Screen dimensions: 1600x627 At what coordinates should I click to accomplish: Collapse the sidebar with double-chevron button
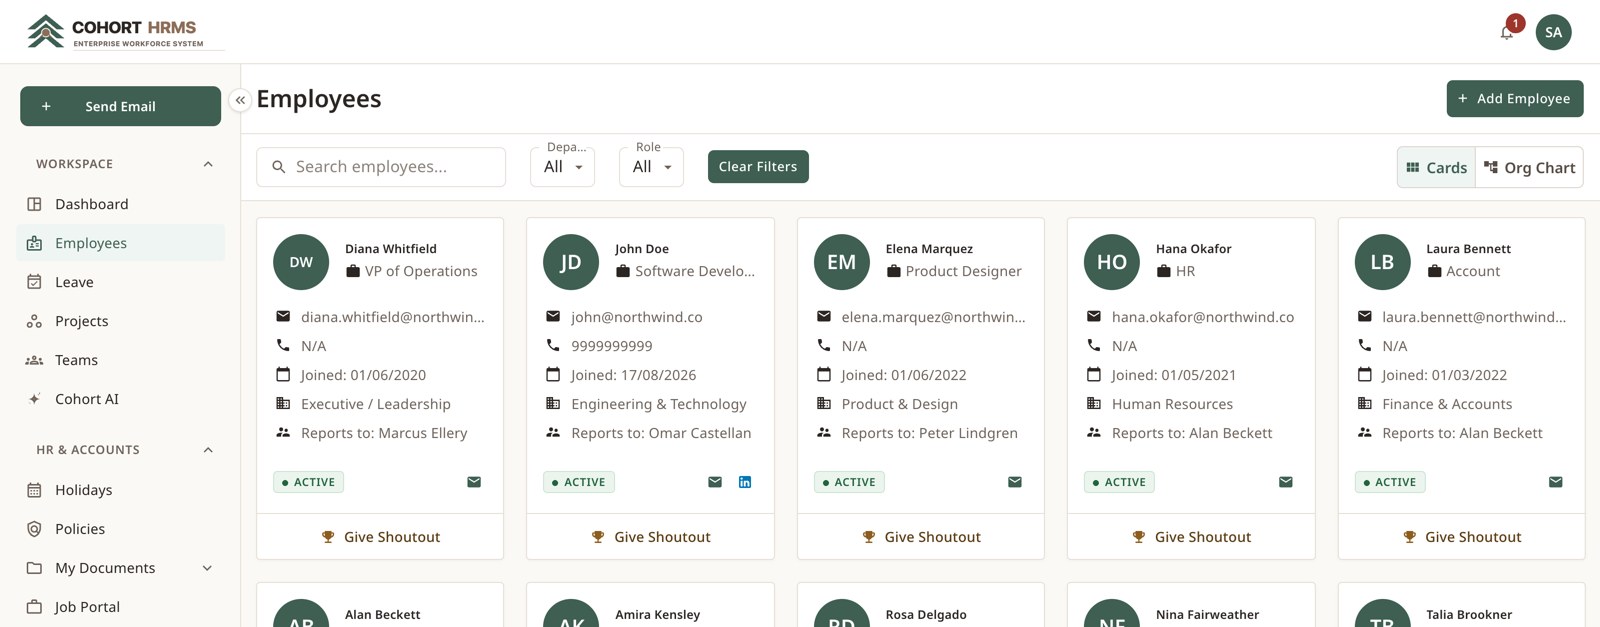coord(240,100)
